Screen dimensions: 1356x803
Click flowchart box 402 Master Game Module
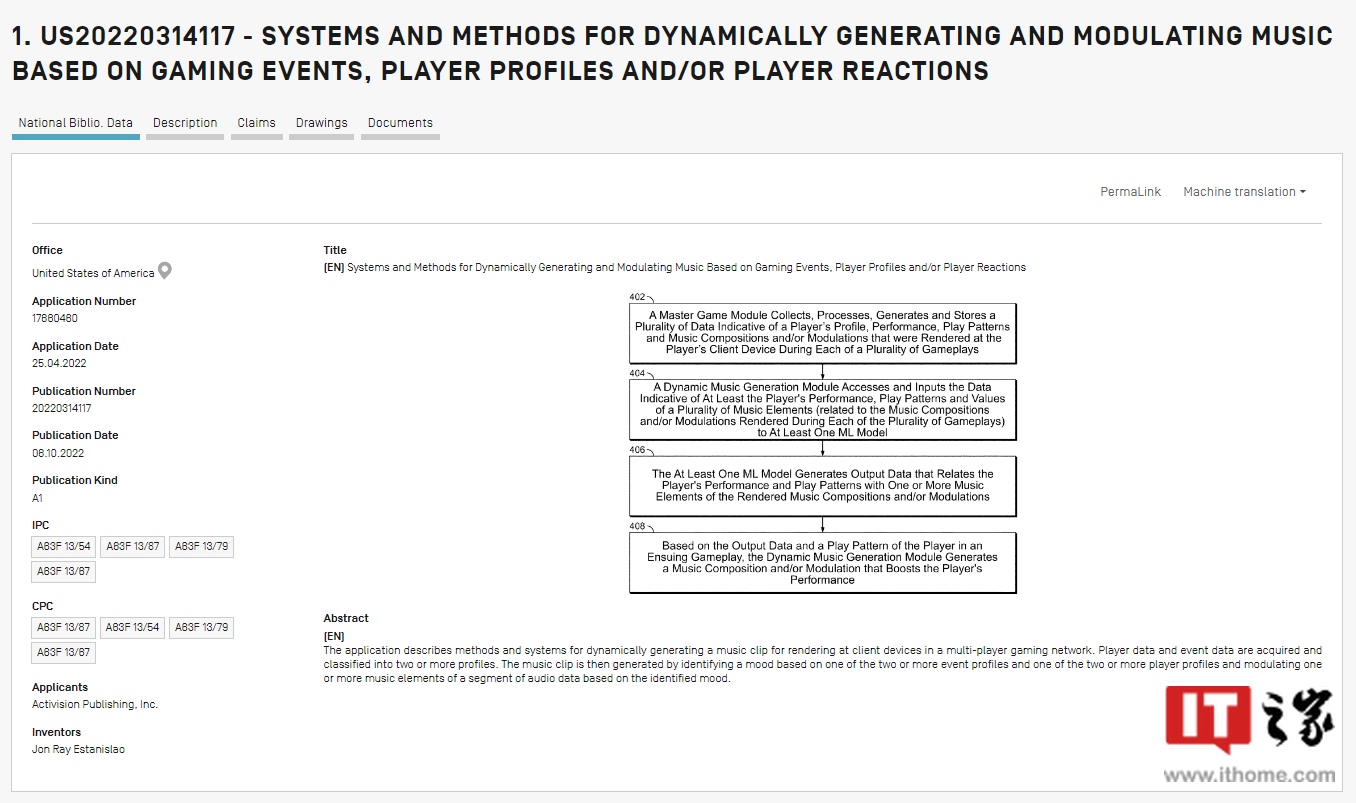(822, 333)
